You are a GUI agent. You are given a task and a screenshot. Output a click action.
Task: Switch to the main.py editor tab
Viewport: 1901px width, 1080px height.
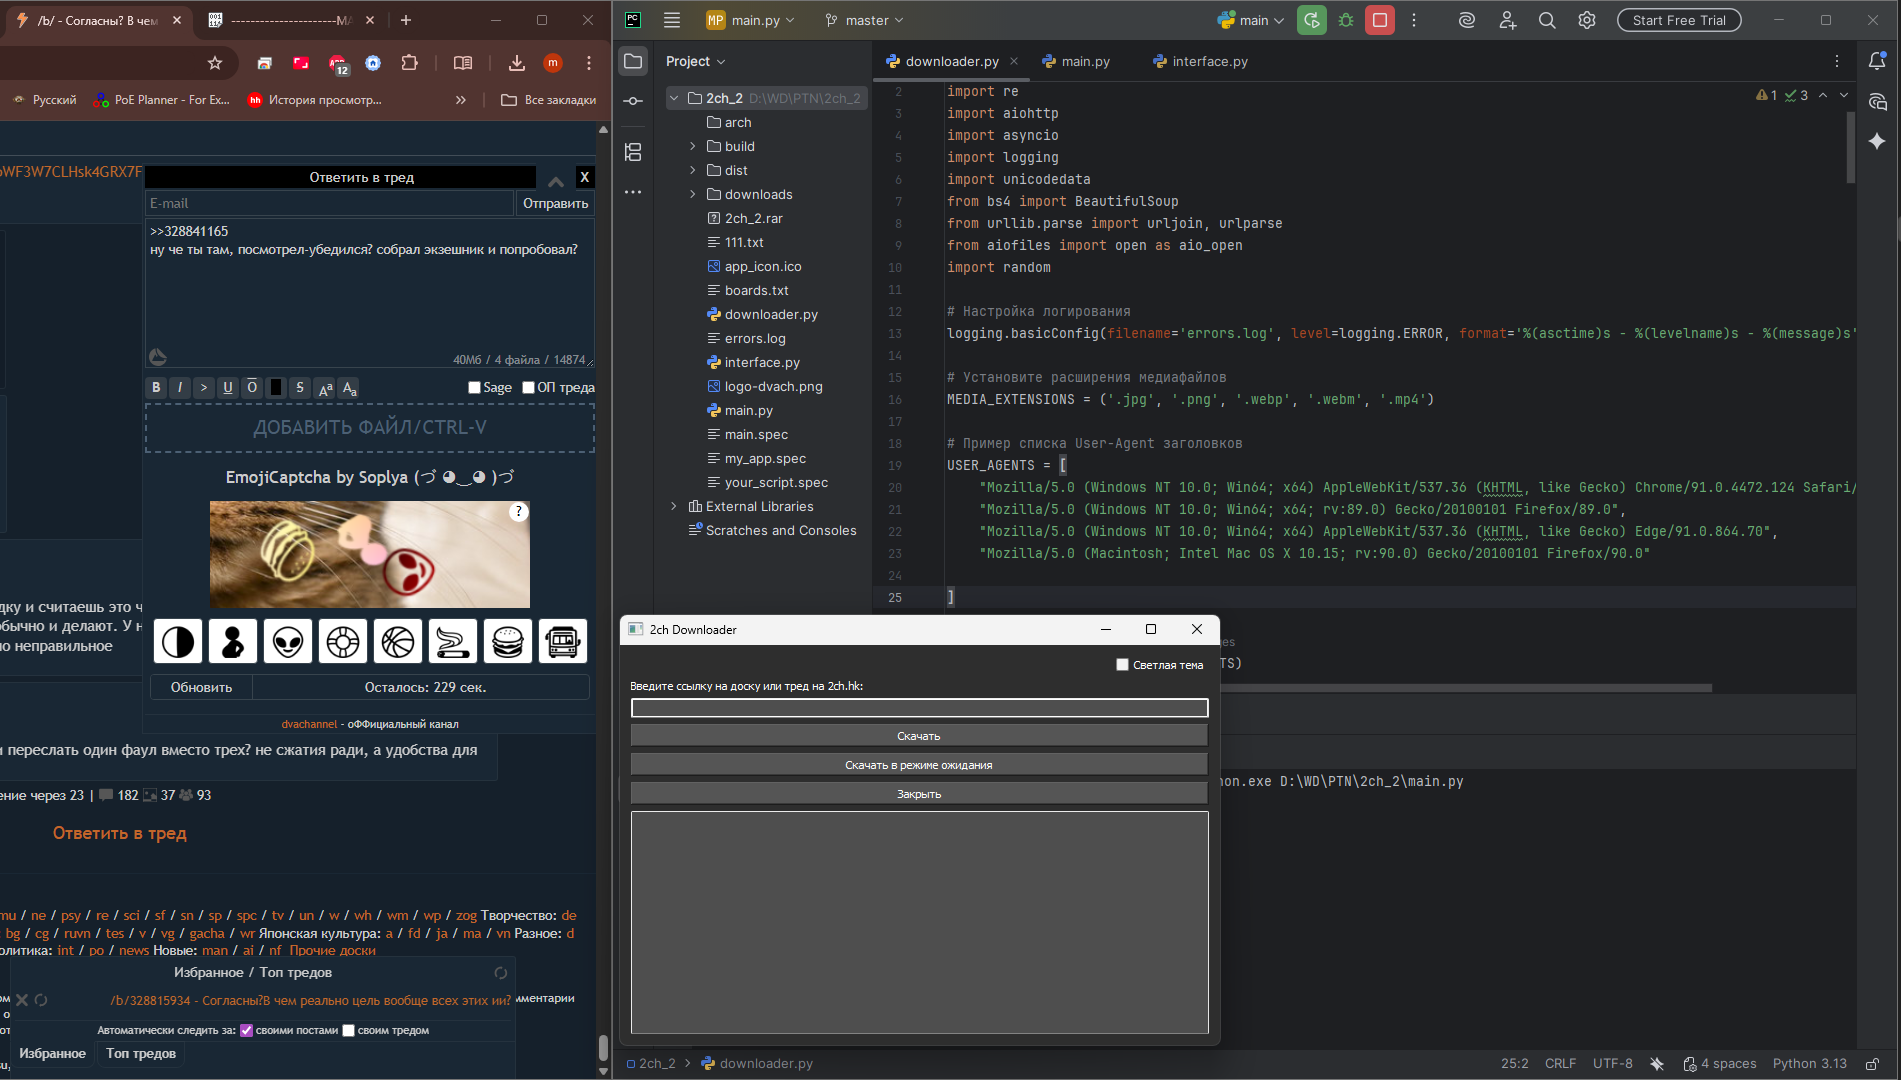tap(1085, 62)
